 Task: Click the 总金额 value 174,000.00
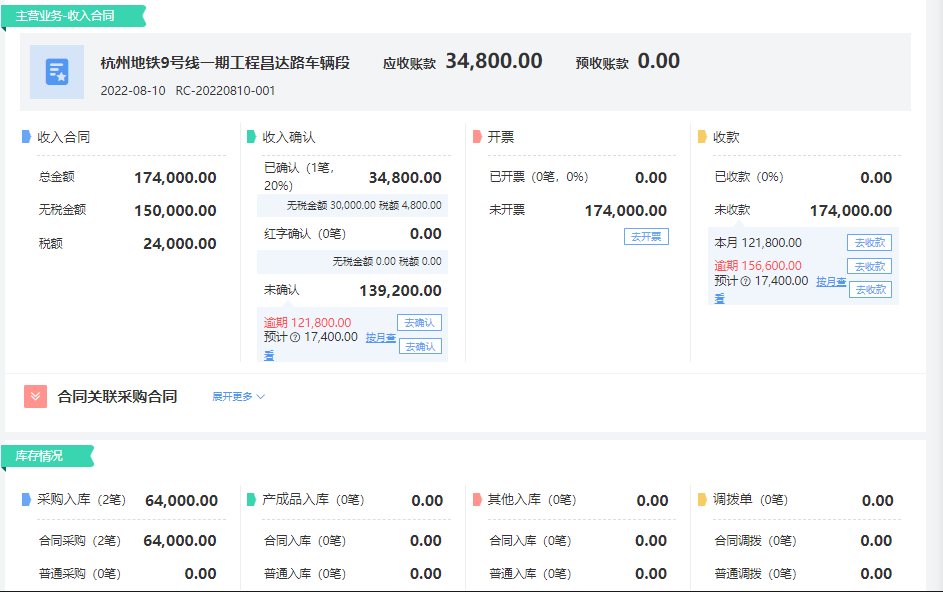click(x=175, y=177)
